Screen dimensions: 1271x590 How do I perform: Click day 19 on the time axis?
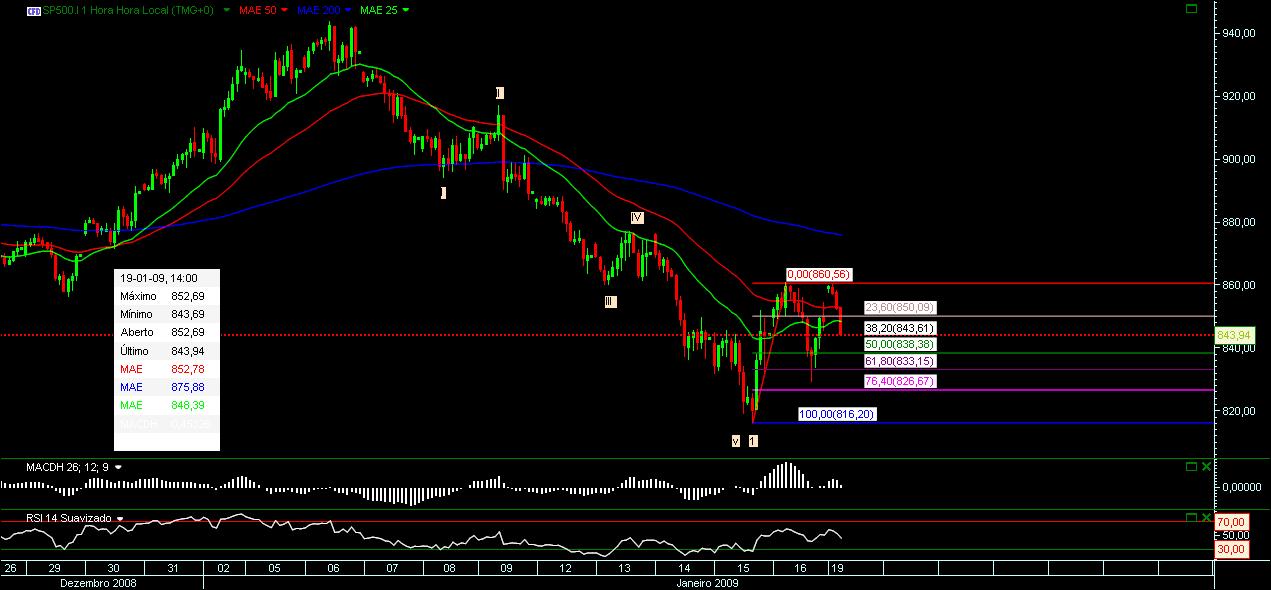tap(836, 568)
